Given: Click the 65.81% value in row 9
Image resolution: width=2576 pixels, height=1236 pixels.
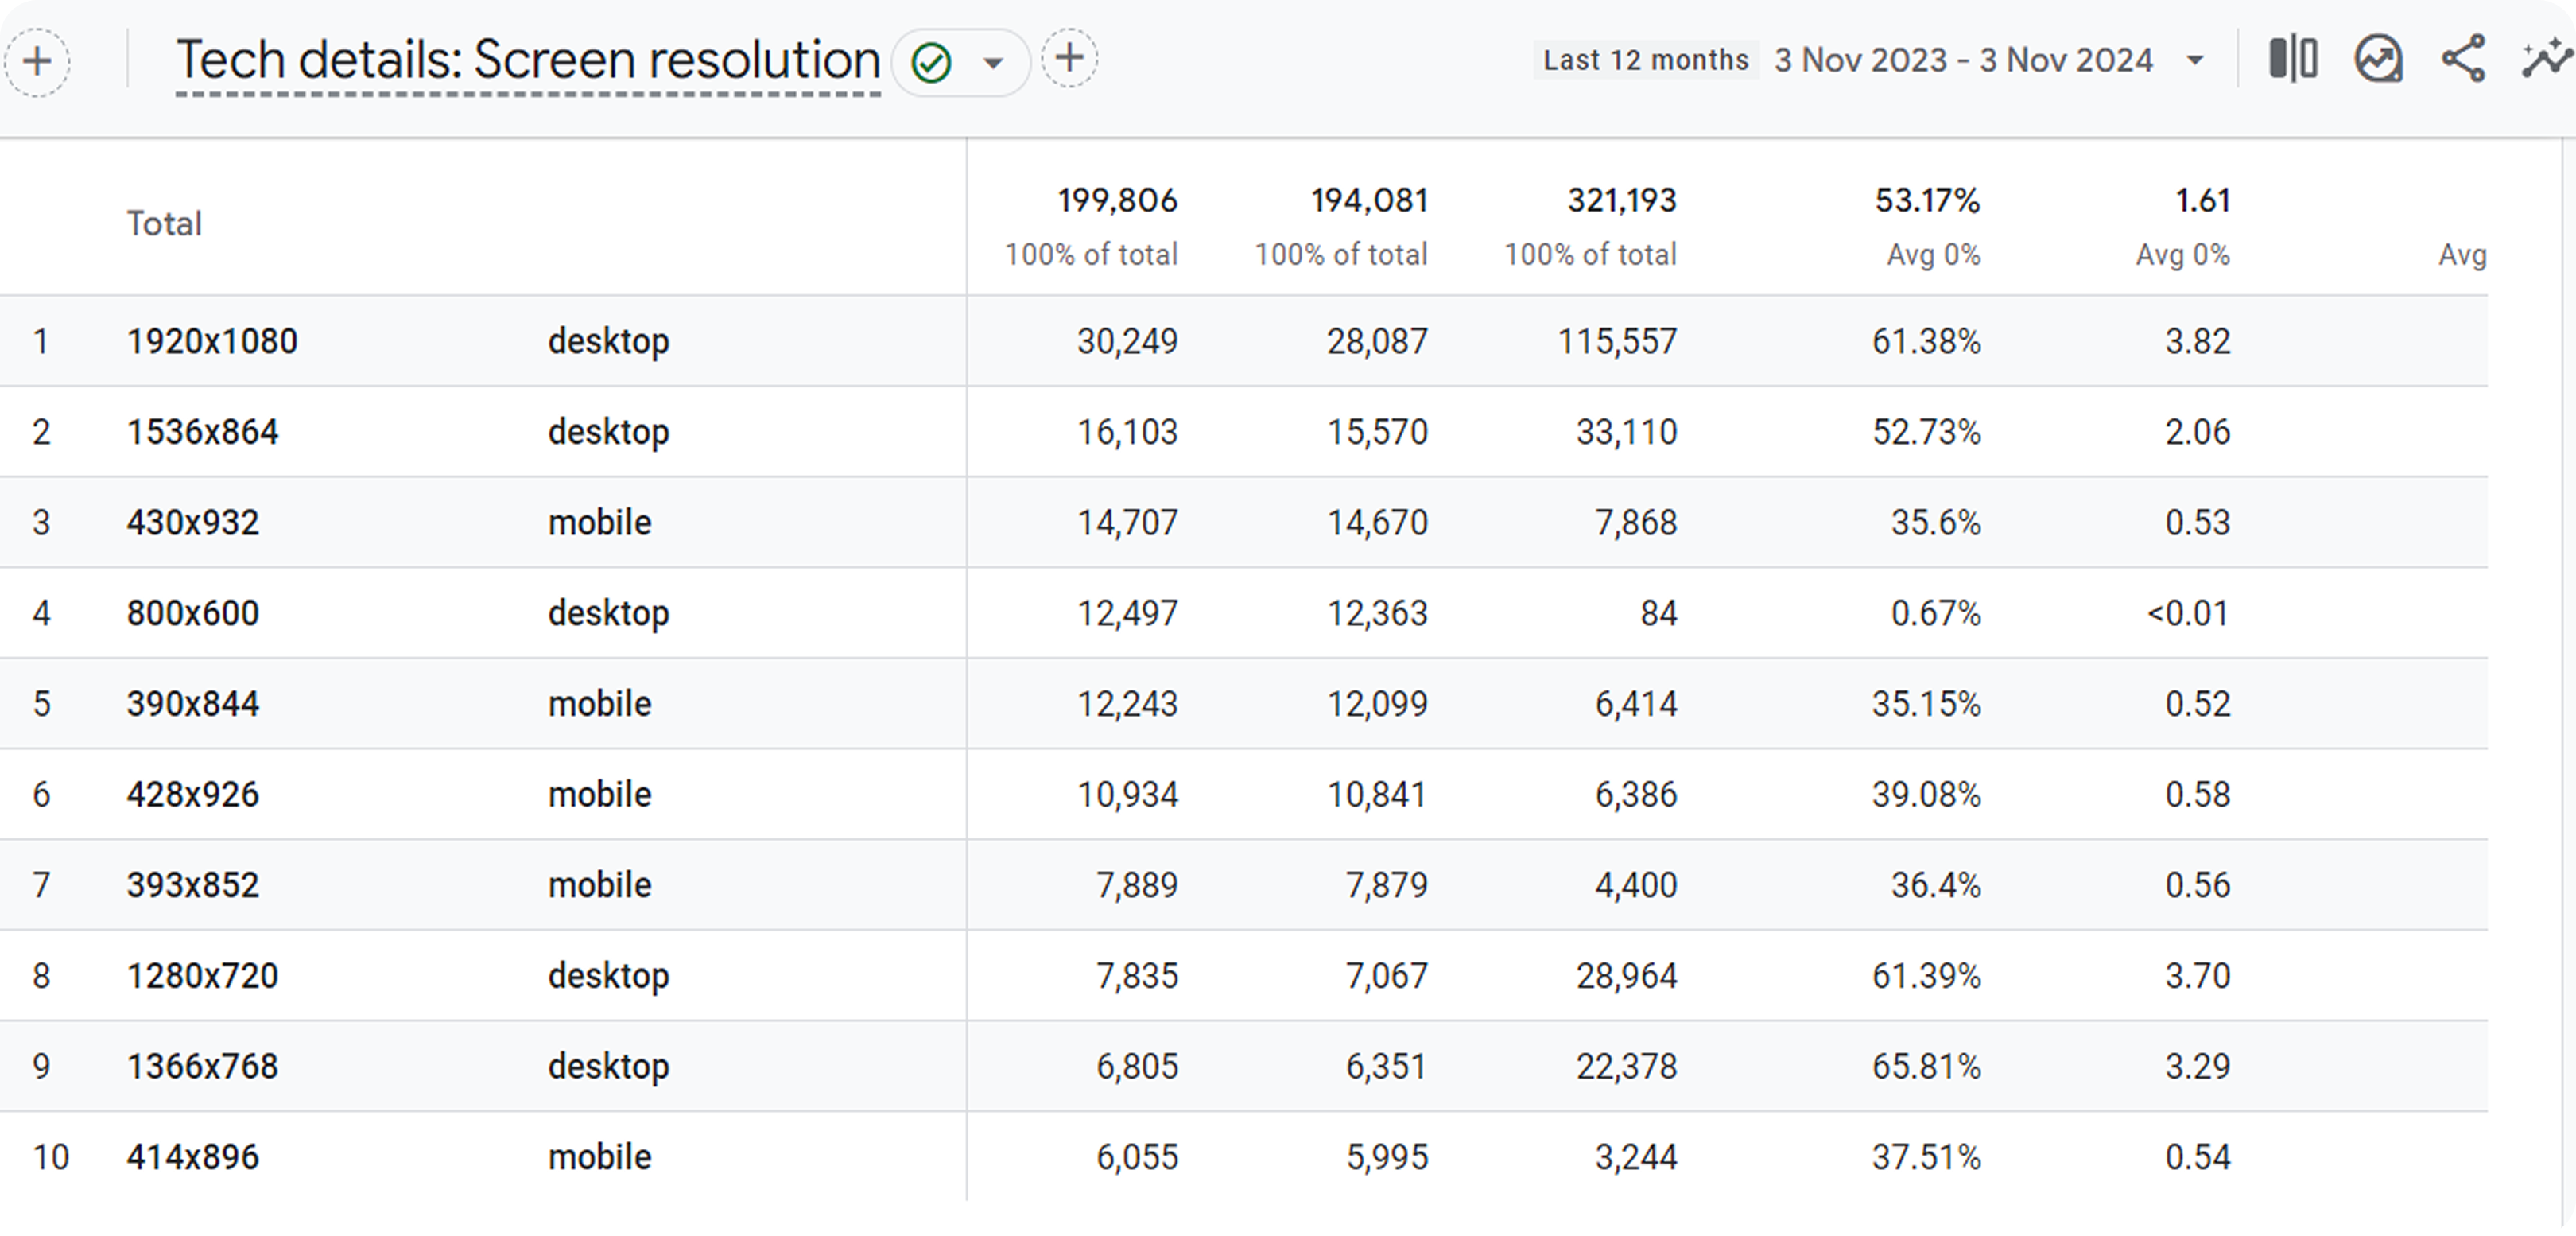Looking at the screenshot, I should point(1926,1066).
